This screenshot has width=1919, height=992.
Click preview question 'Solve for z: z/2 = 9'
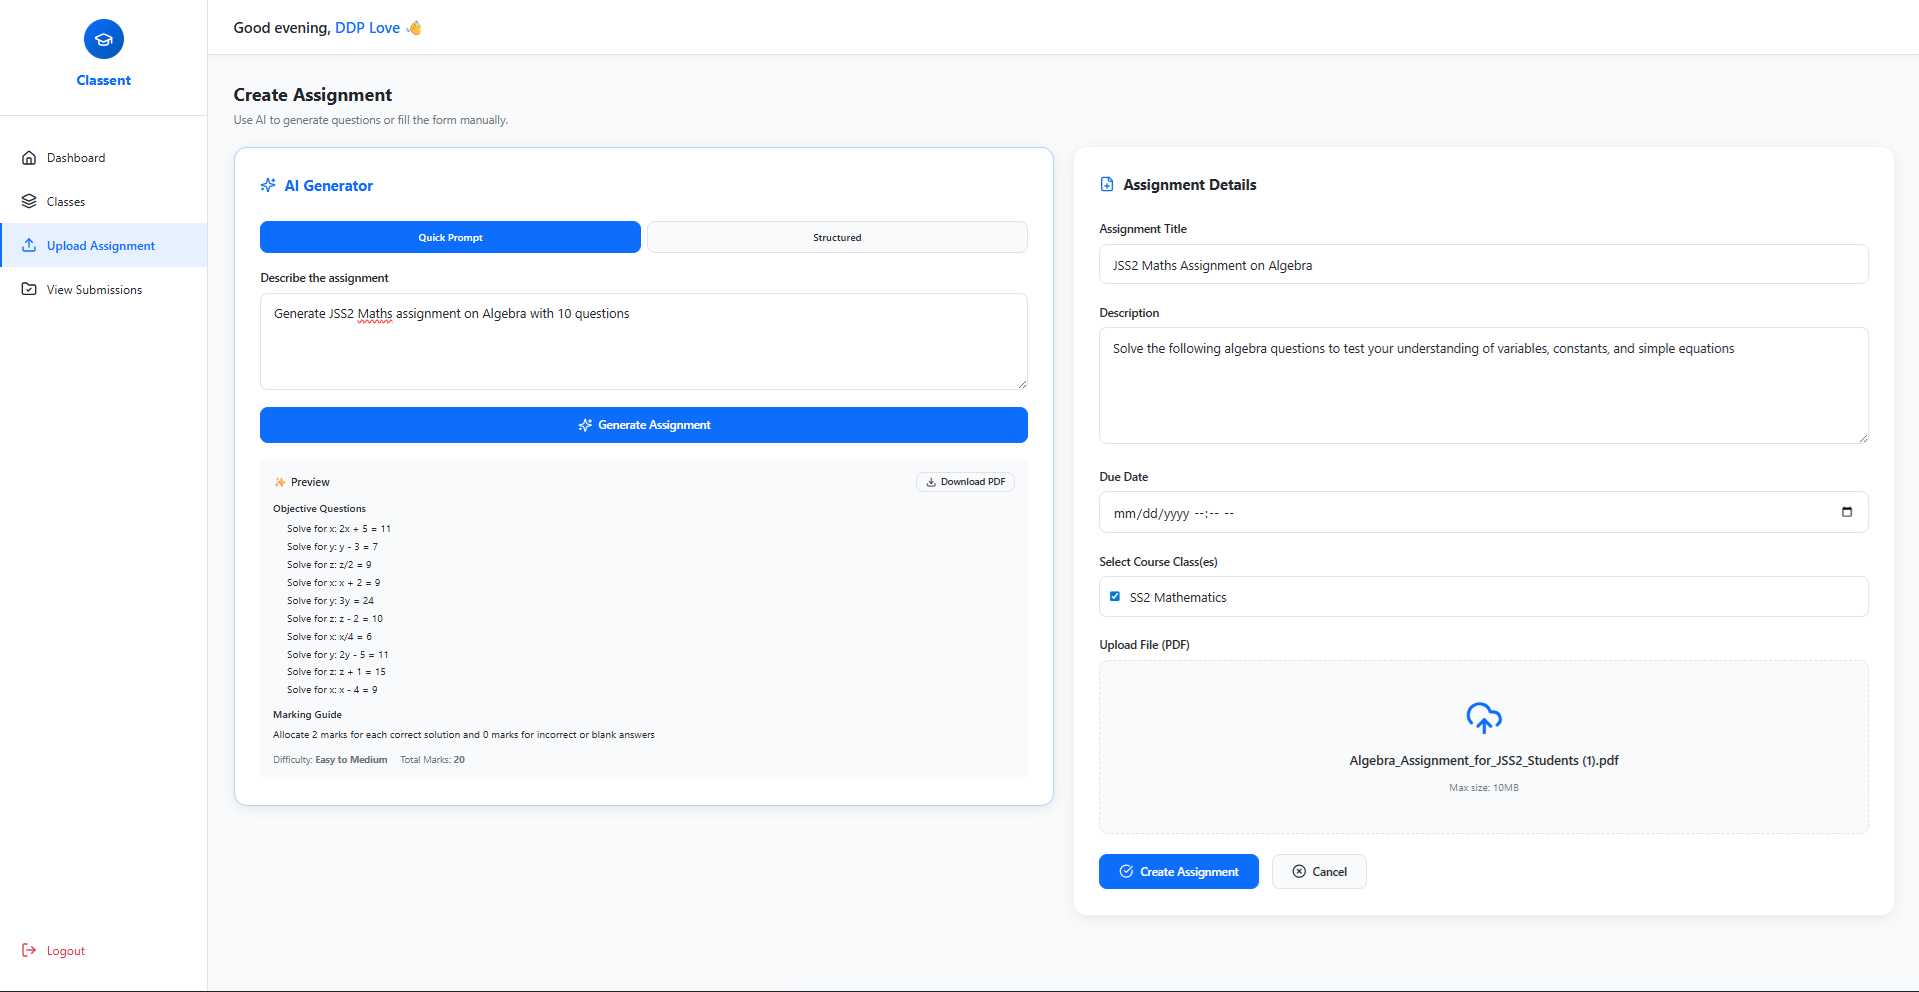click(329, 565)
